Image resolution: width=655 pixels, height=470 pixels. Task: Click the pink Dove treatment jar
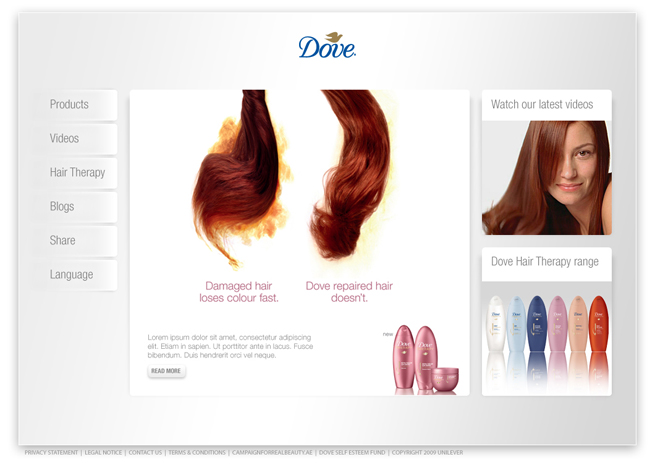445,379
